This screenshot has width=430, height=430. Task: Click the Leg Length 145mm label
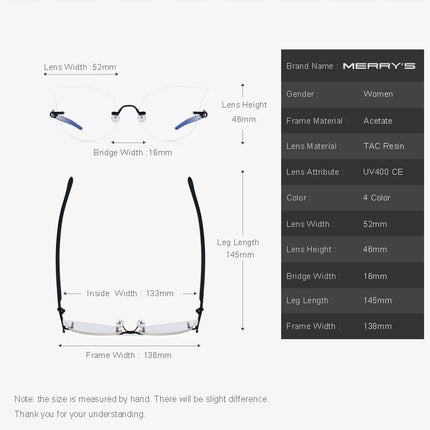(238, 249)
